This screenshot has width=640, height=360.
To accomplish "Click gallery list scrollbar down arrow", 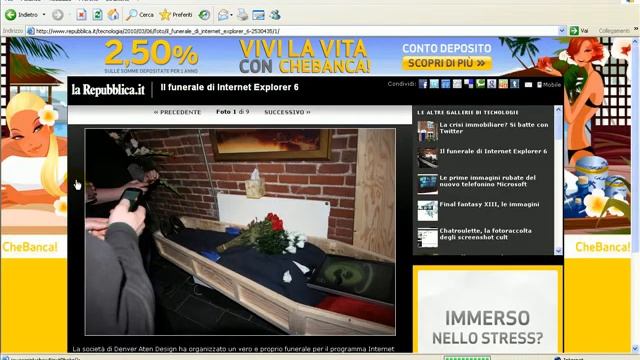I will point(558,251).
